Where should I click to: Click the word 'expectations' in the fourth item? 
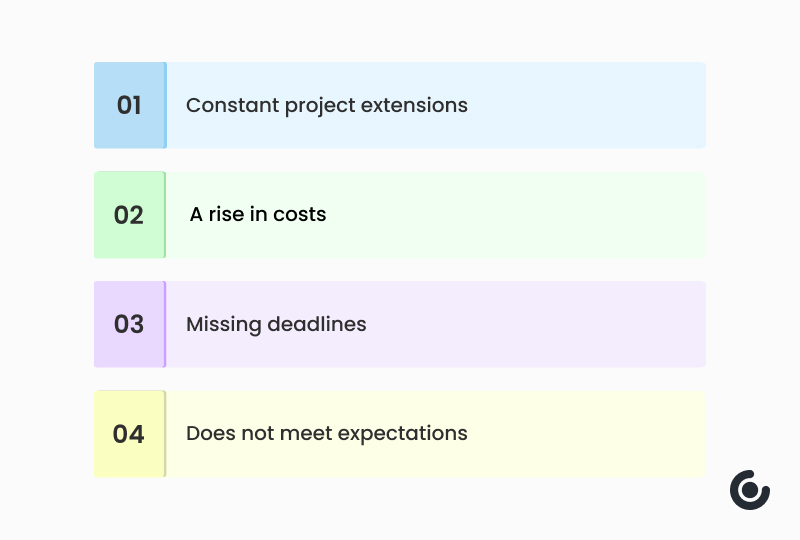pyautogui.click(x=403, y=434)
